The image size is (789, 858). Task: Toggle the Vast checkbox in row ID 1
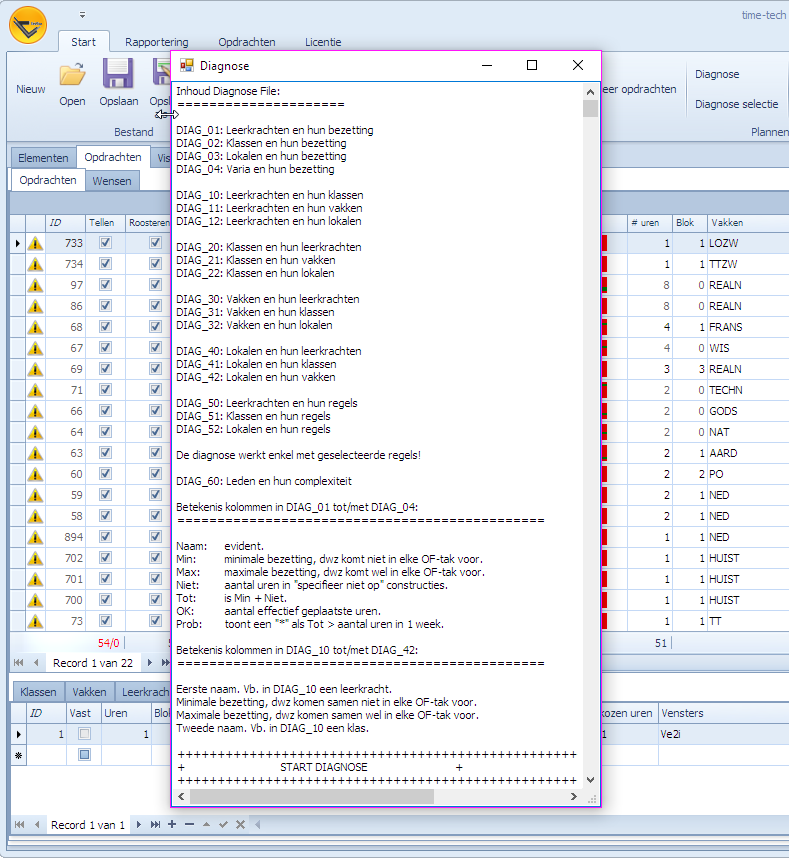(84, 734)
